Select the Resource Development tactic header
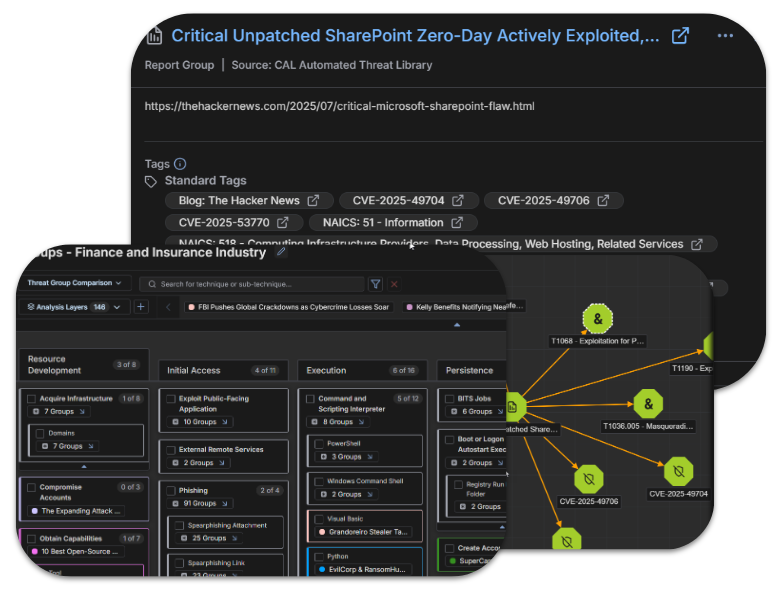 (84, 365)
